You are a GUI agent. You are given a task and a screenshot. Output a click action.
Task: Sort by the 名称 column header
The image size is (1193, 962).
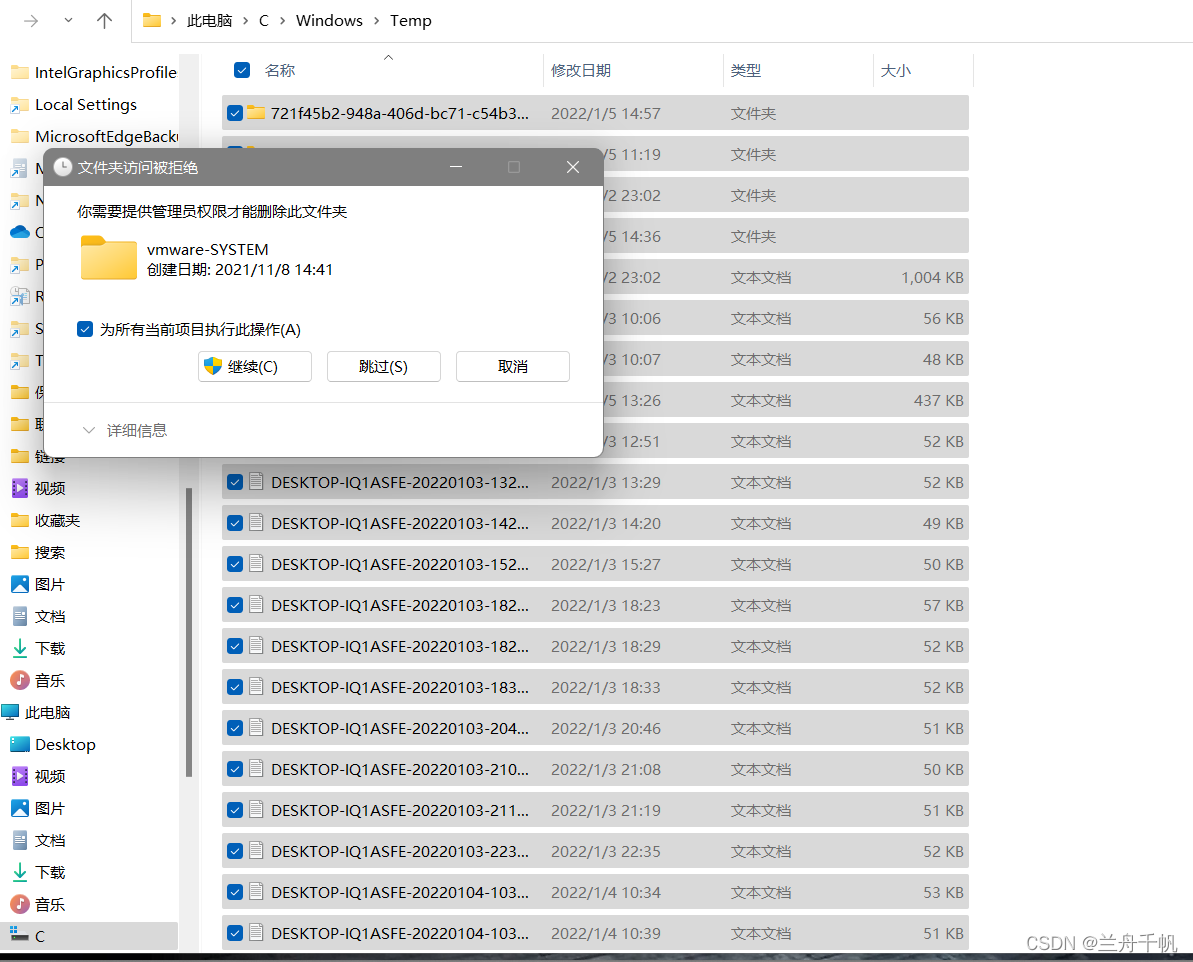(279, 71)
